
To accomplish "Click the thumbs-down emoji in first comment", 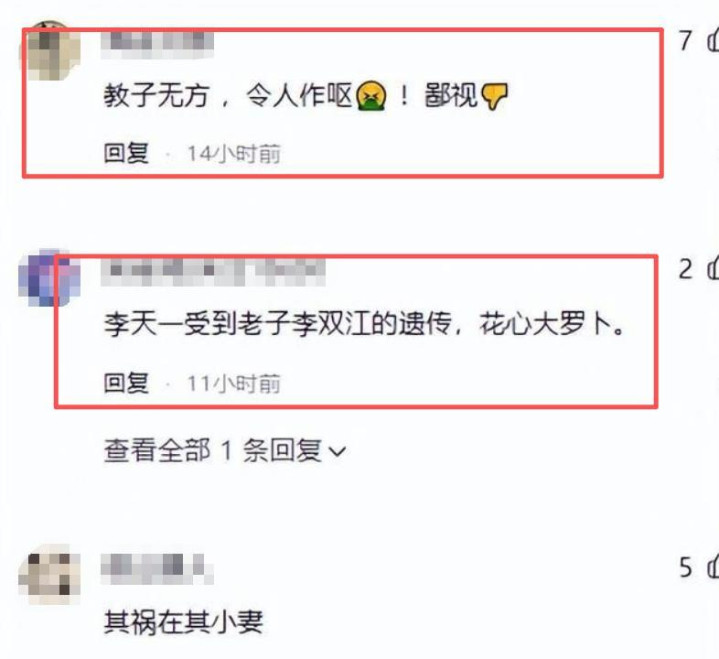I will pos(494,96).
